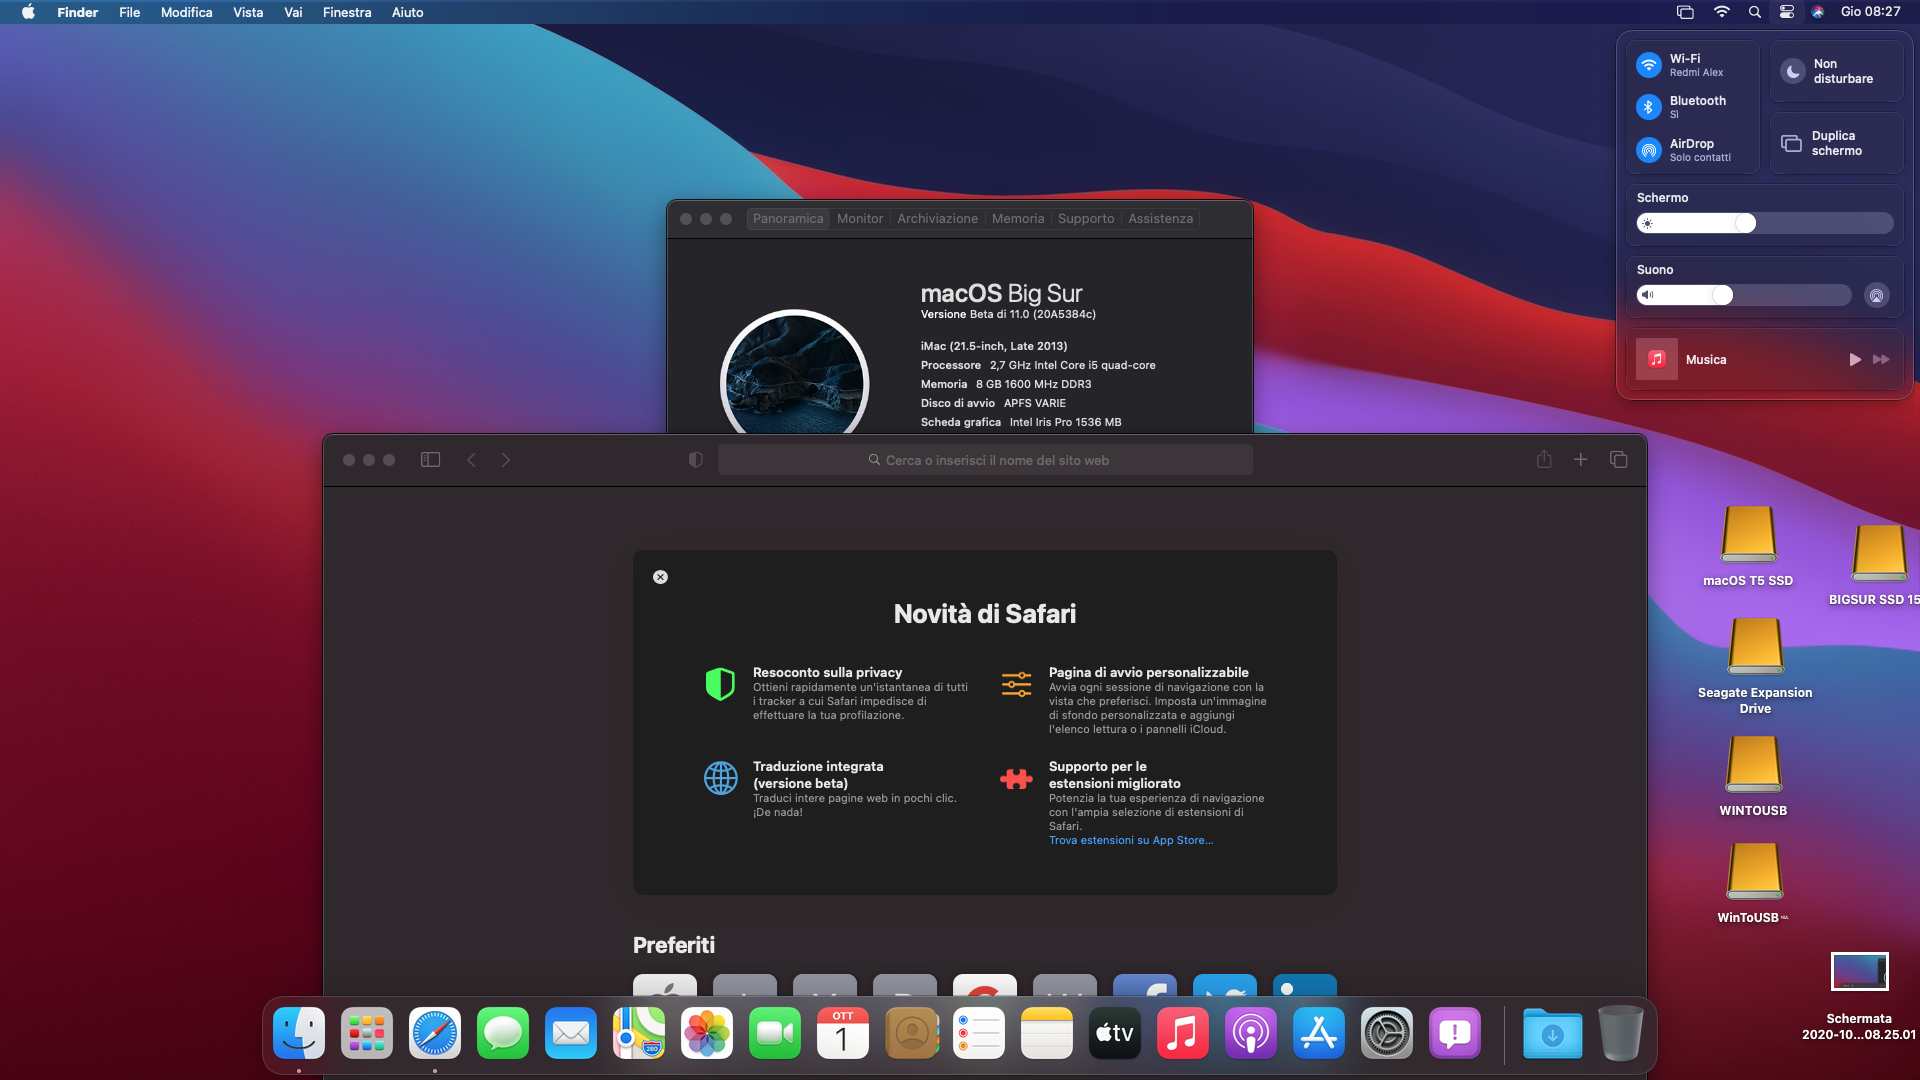
Task: Launch FaceTime from the Dock
Action: [x=775, y=1033]
